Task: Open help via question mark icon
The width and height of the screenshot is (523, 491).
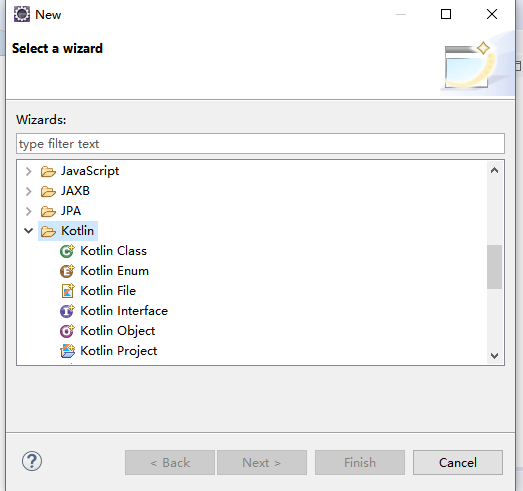Action: coord(32,461)
